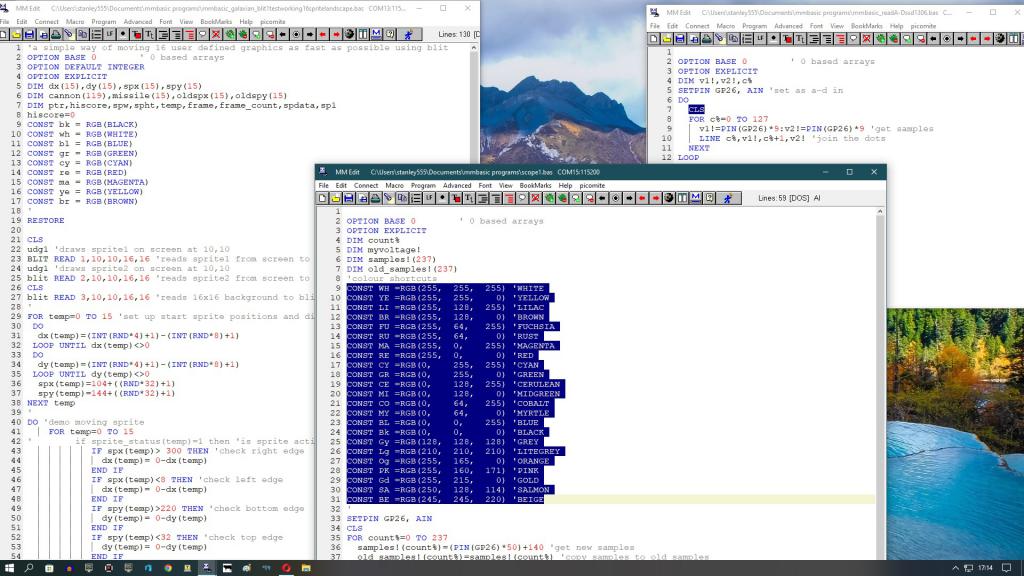Open Advanced menu in top-right MM Edit window
Image resolution: width=1024 pixels, height=576 pixels.
pyautogui.click(x=788, y=26)
